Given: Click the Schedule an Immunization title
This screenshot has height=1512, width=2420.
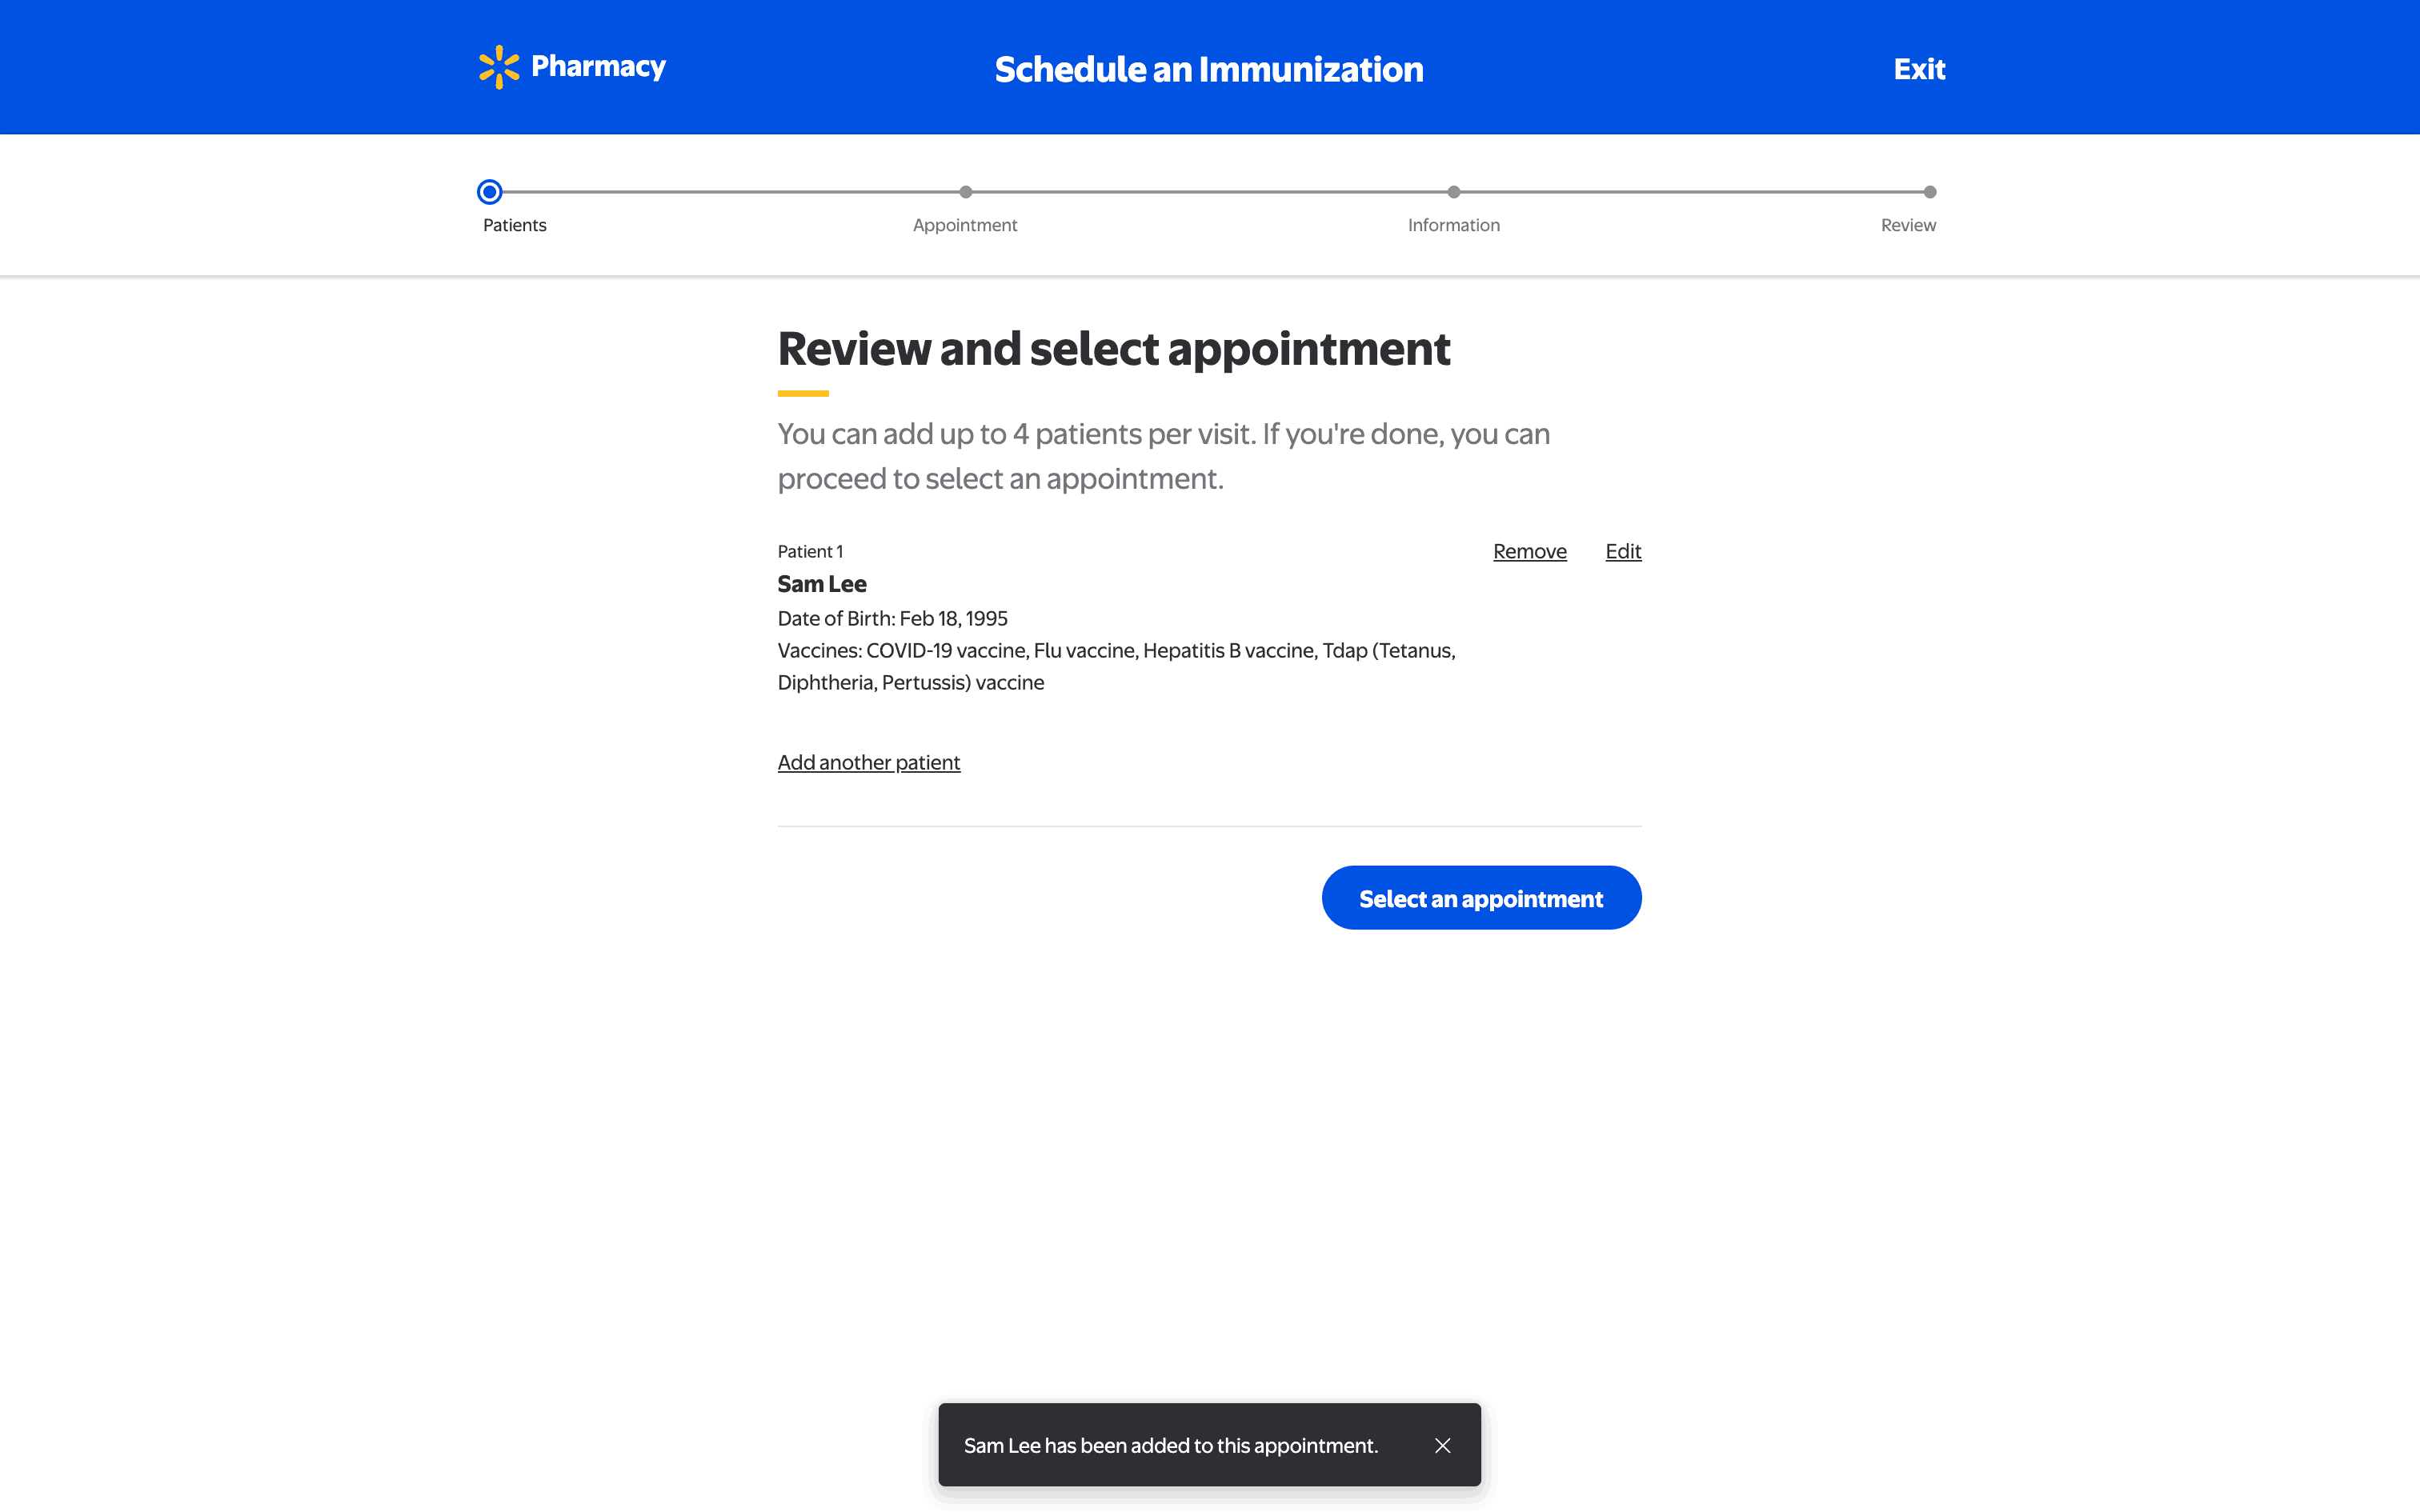Looking at the screenshot, I should pos(1208,69).
